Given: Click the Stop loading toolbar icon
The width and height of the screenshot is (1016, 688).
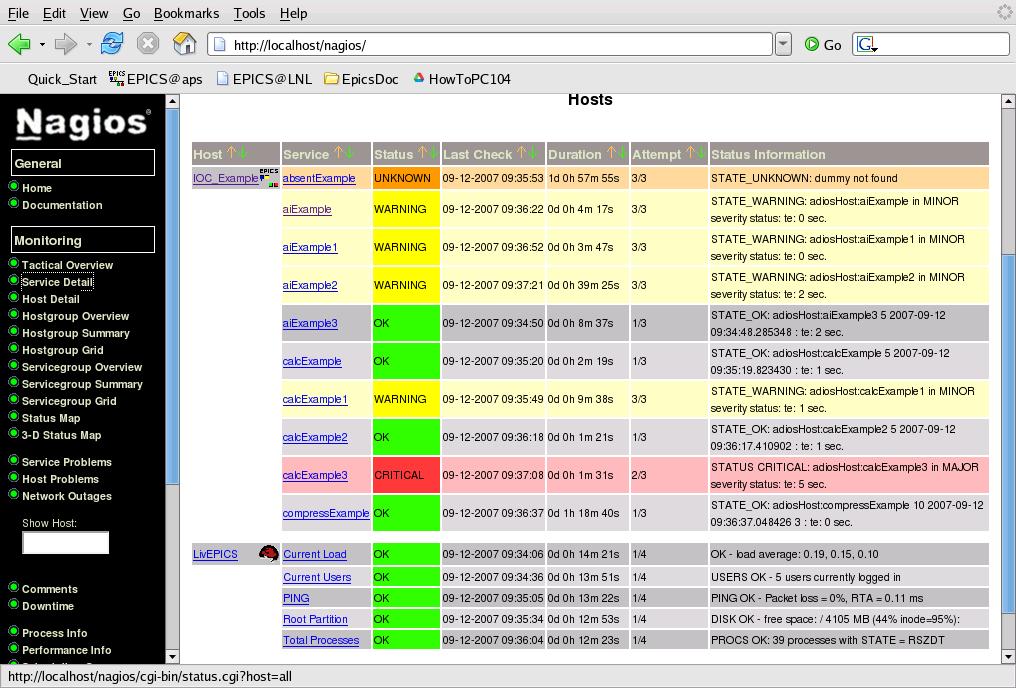Looking at the screenshot, I should point(148,43).
